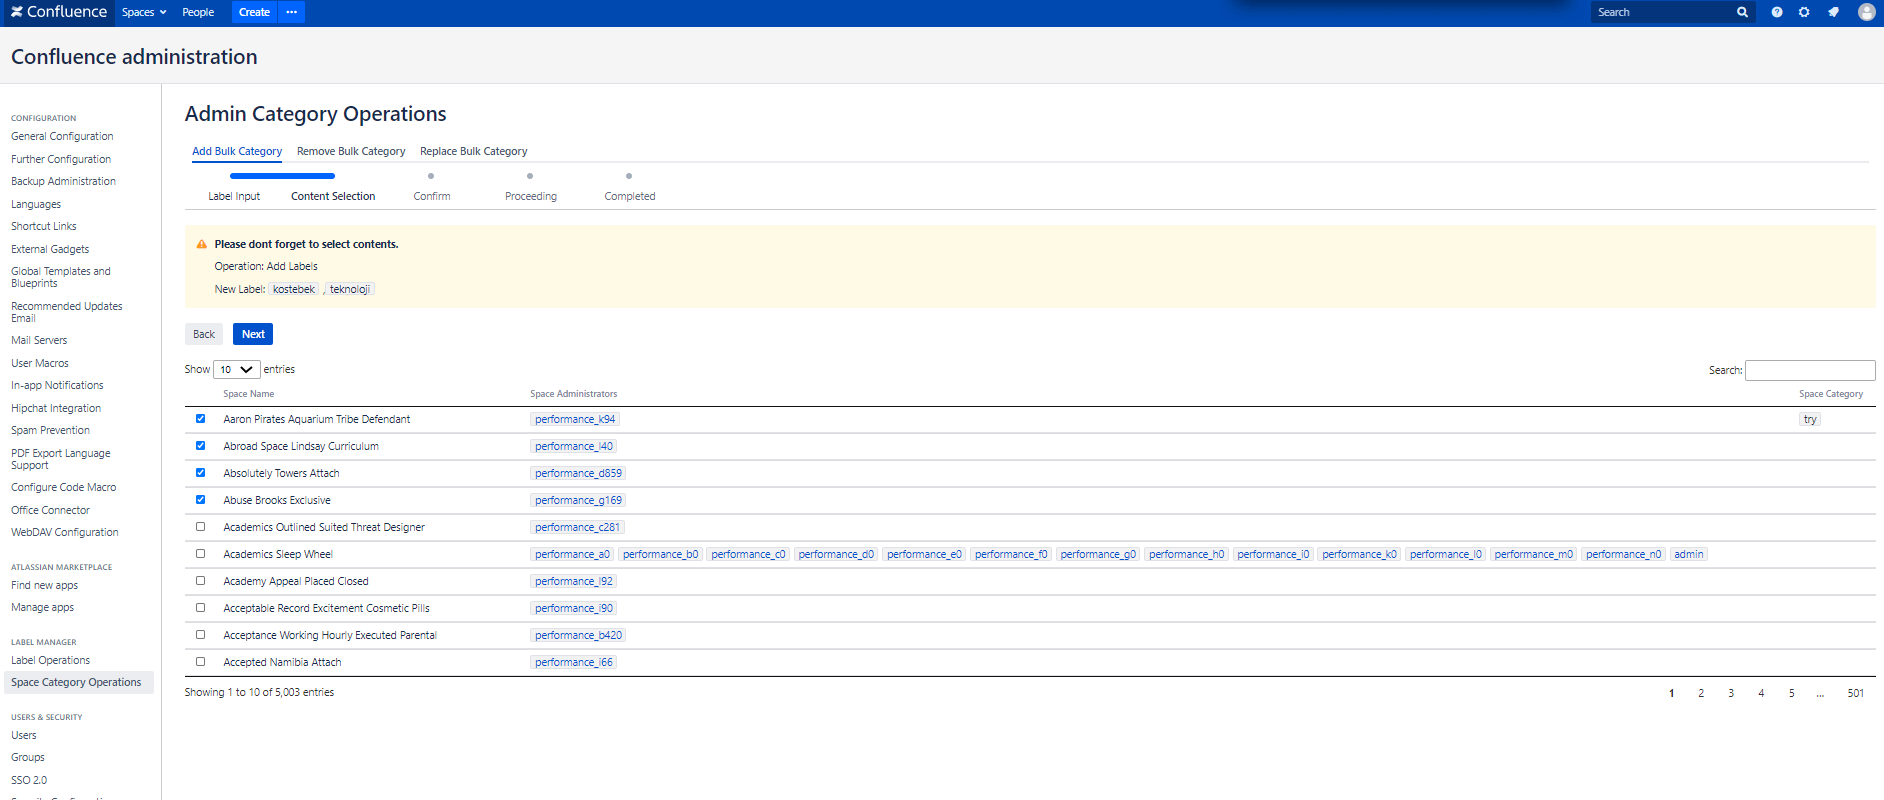1884x800 pixels.
Task: Open Label Operations in sidebar
Action: pyautogui.click(x=51, y=660)
